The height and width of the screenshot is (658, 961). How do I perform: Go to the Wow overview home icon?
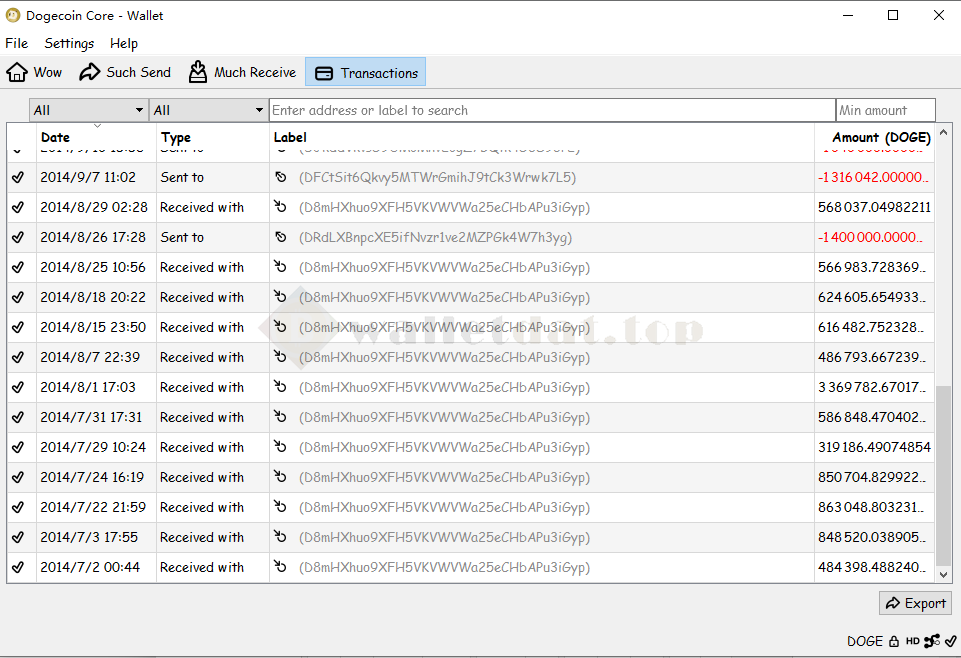click(x=17, y=72)
